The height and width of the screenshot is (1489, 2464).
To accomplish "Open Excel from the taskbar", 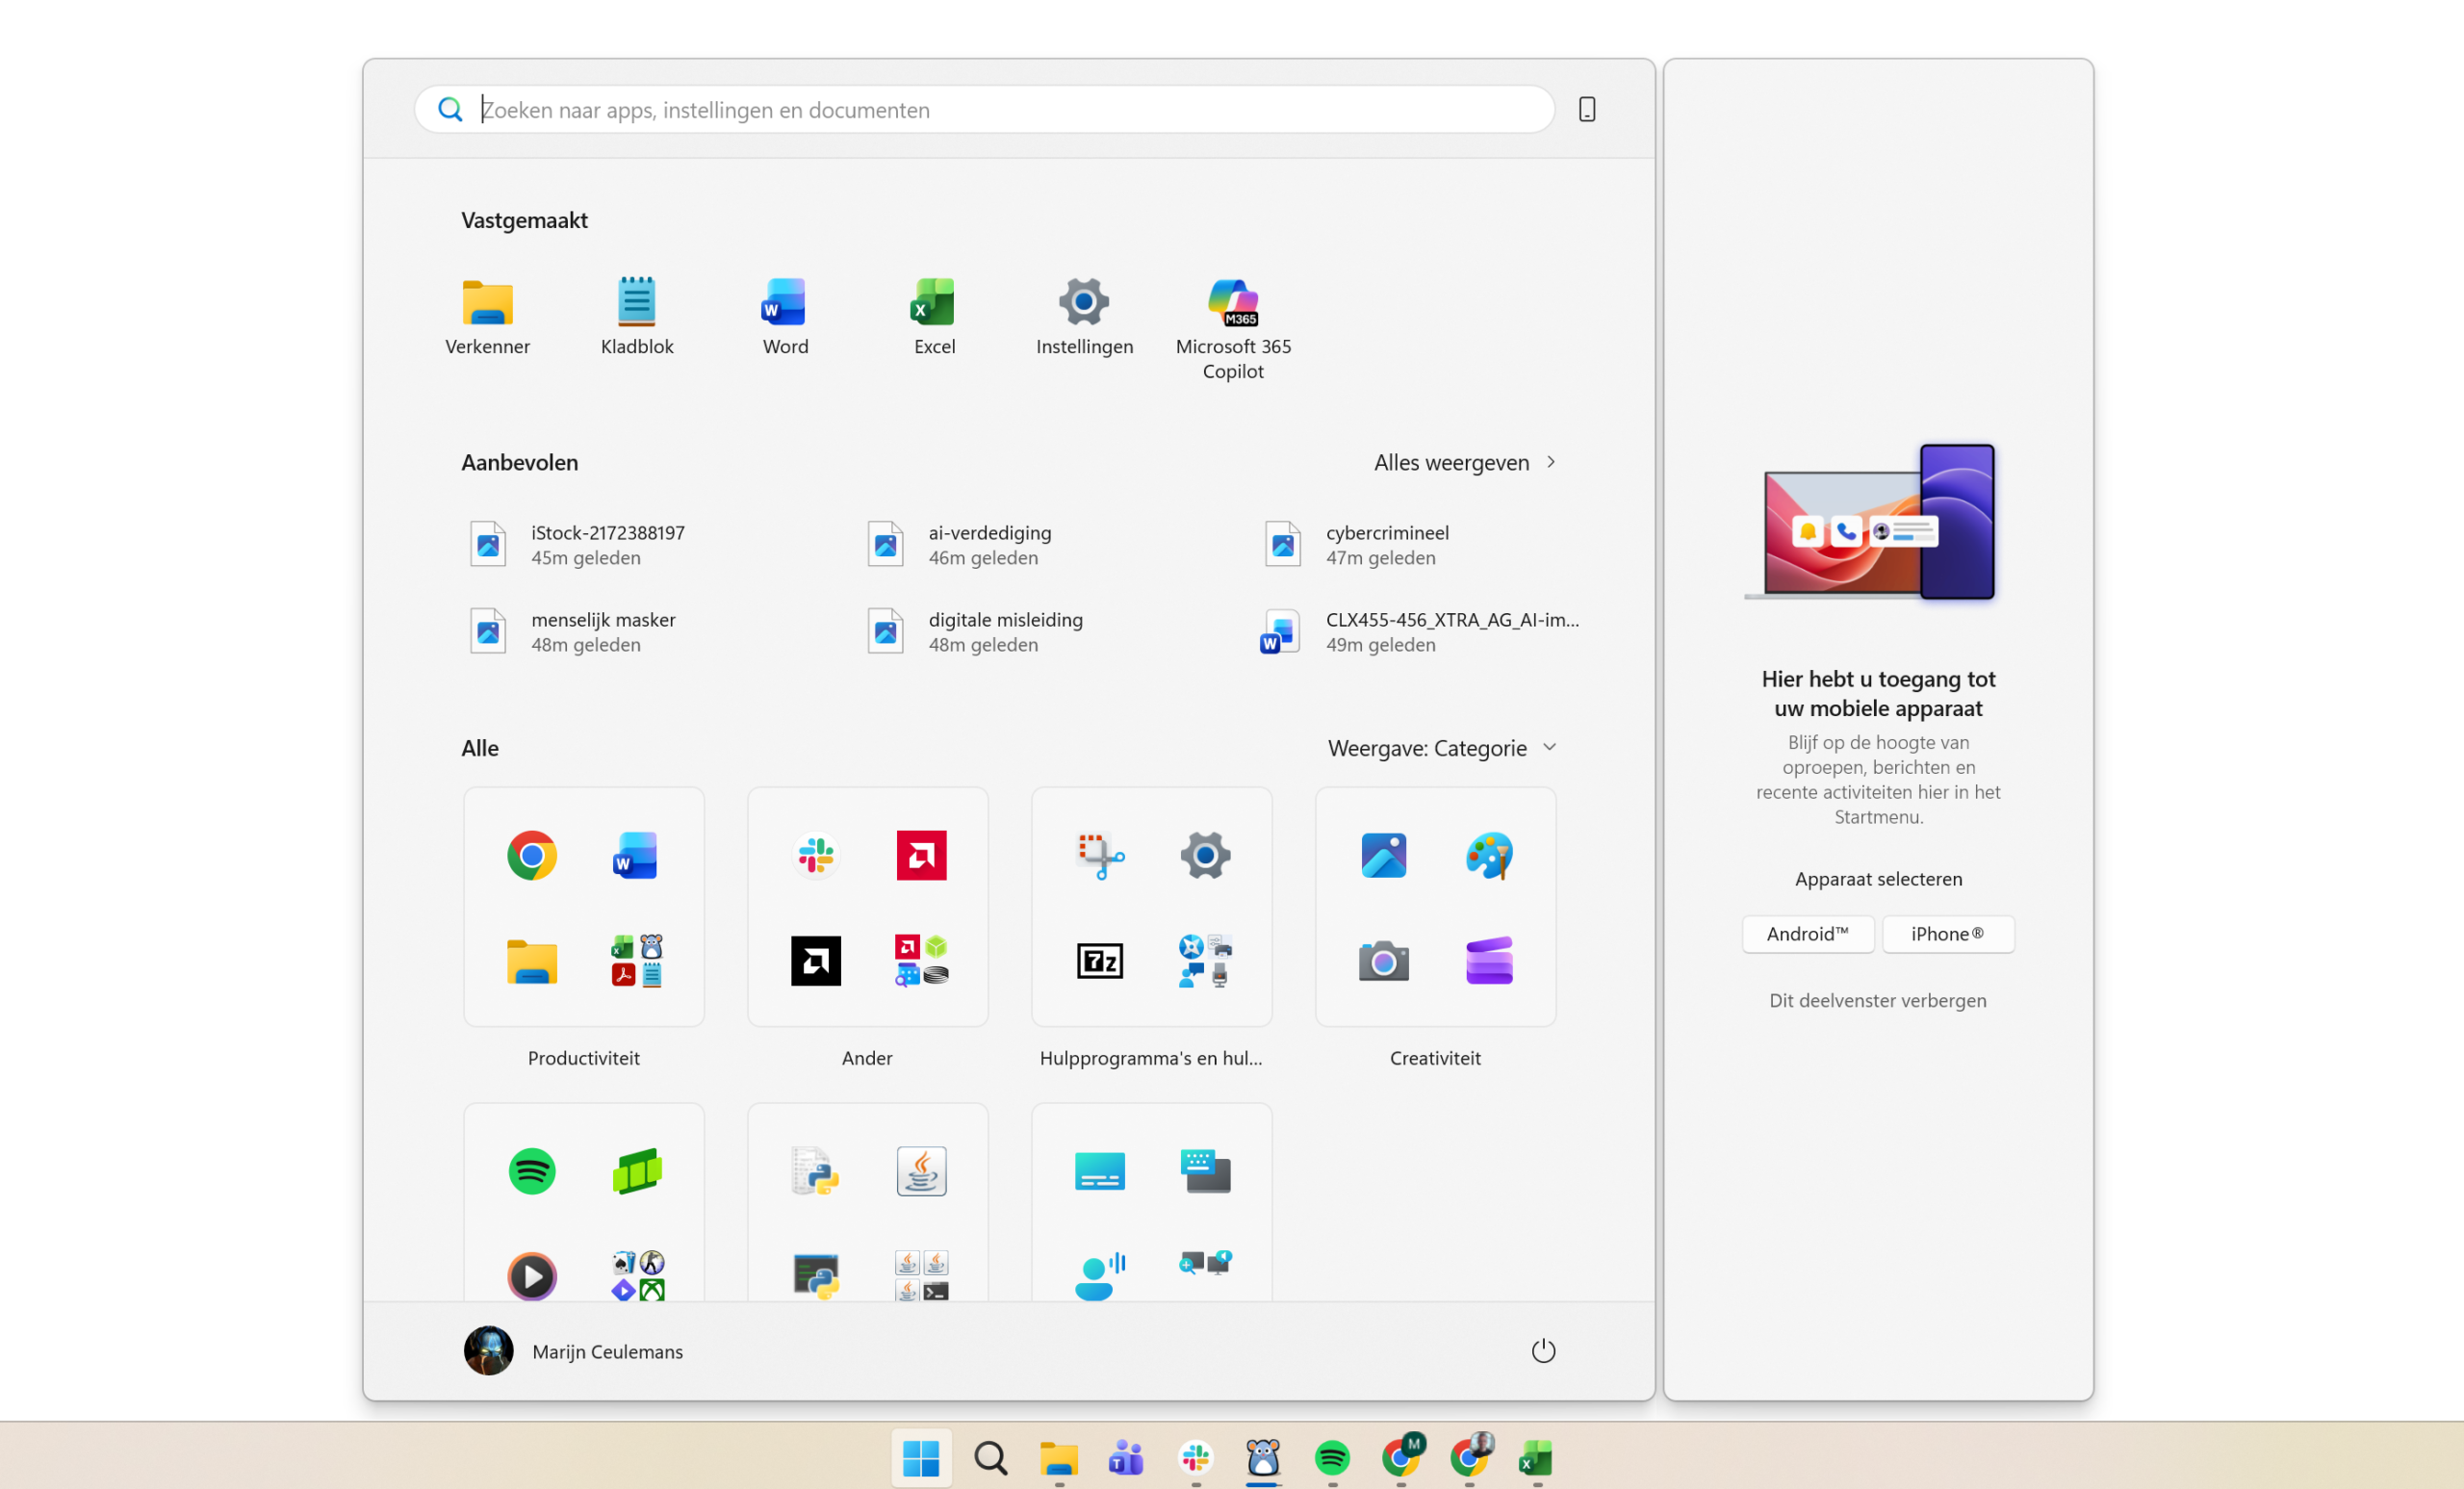I will (x=1536, y=1458).
